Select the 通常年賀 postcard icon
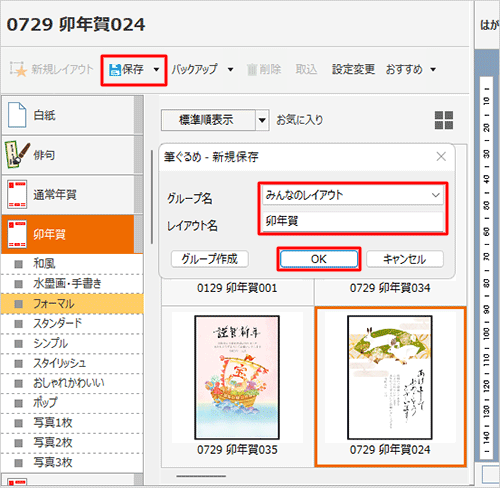The image size is (500, 488). click(17, 195)
